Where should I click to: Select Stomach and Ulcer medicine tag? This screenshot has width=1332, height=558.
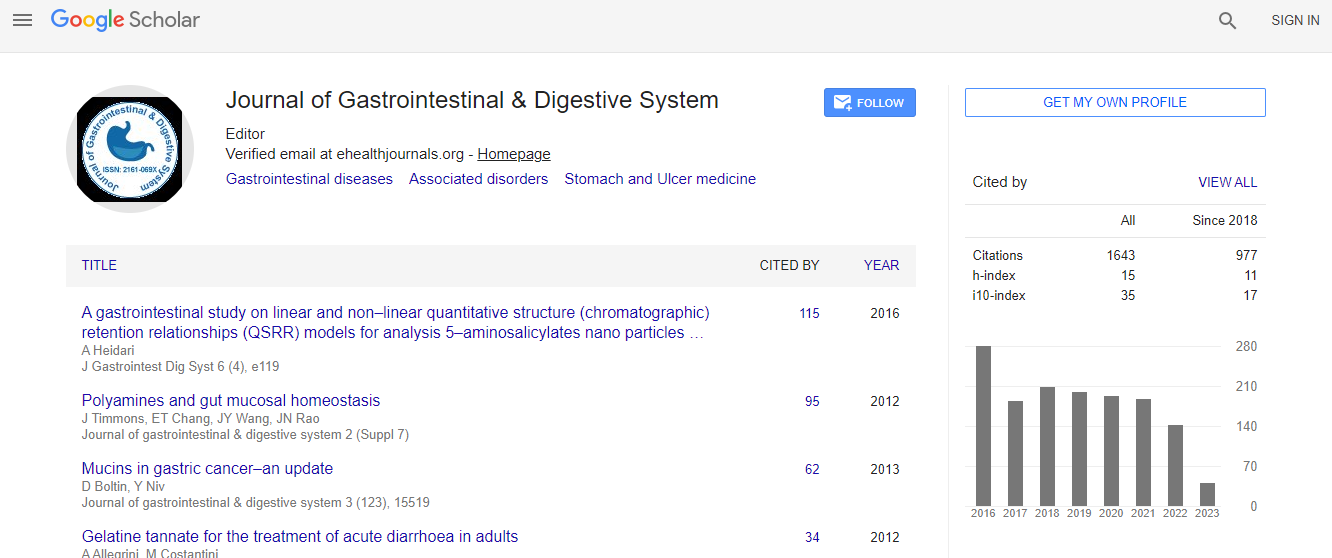pyautogui.click(x=660, y=179)
